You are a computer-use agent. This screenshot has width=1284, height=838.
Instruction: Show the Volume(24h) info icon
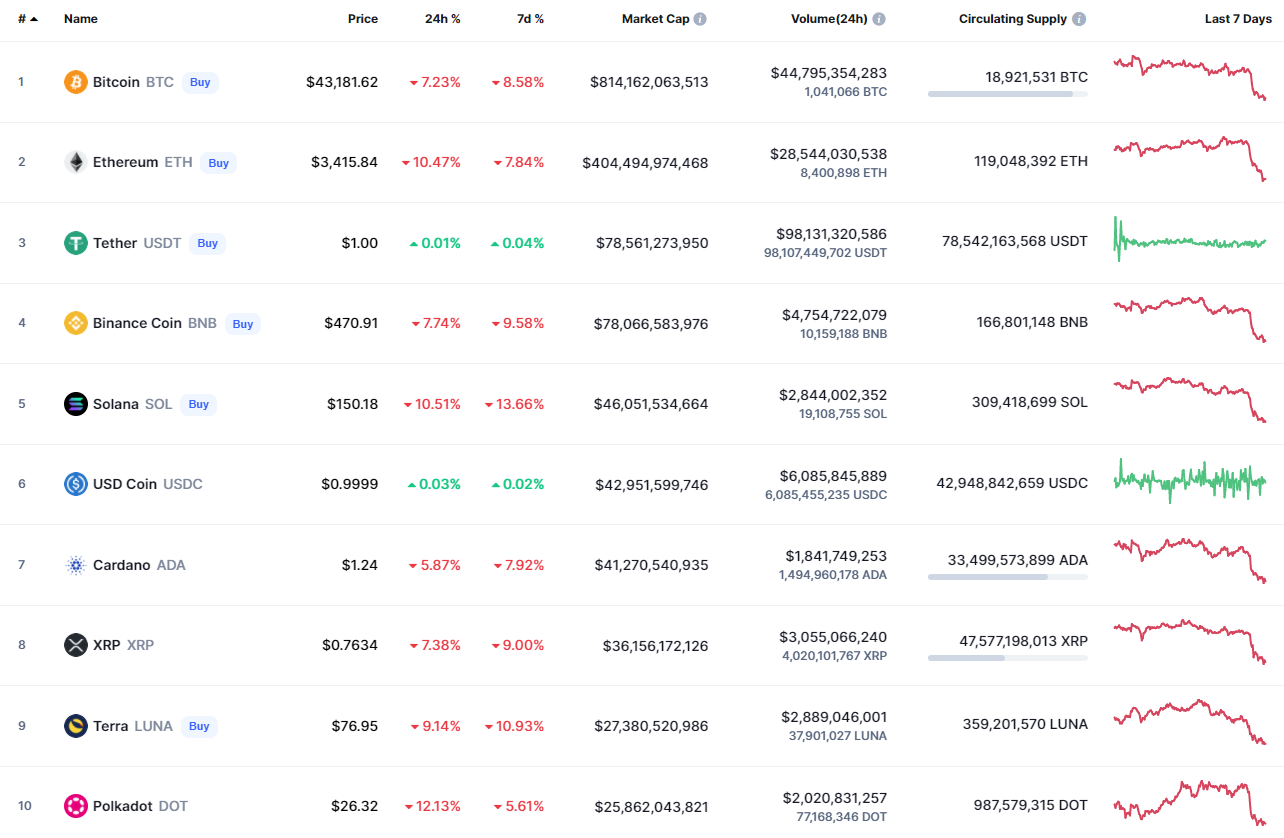pos(878,19)
